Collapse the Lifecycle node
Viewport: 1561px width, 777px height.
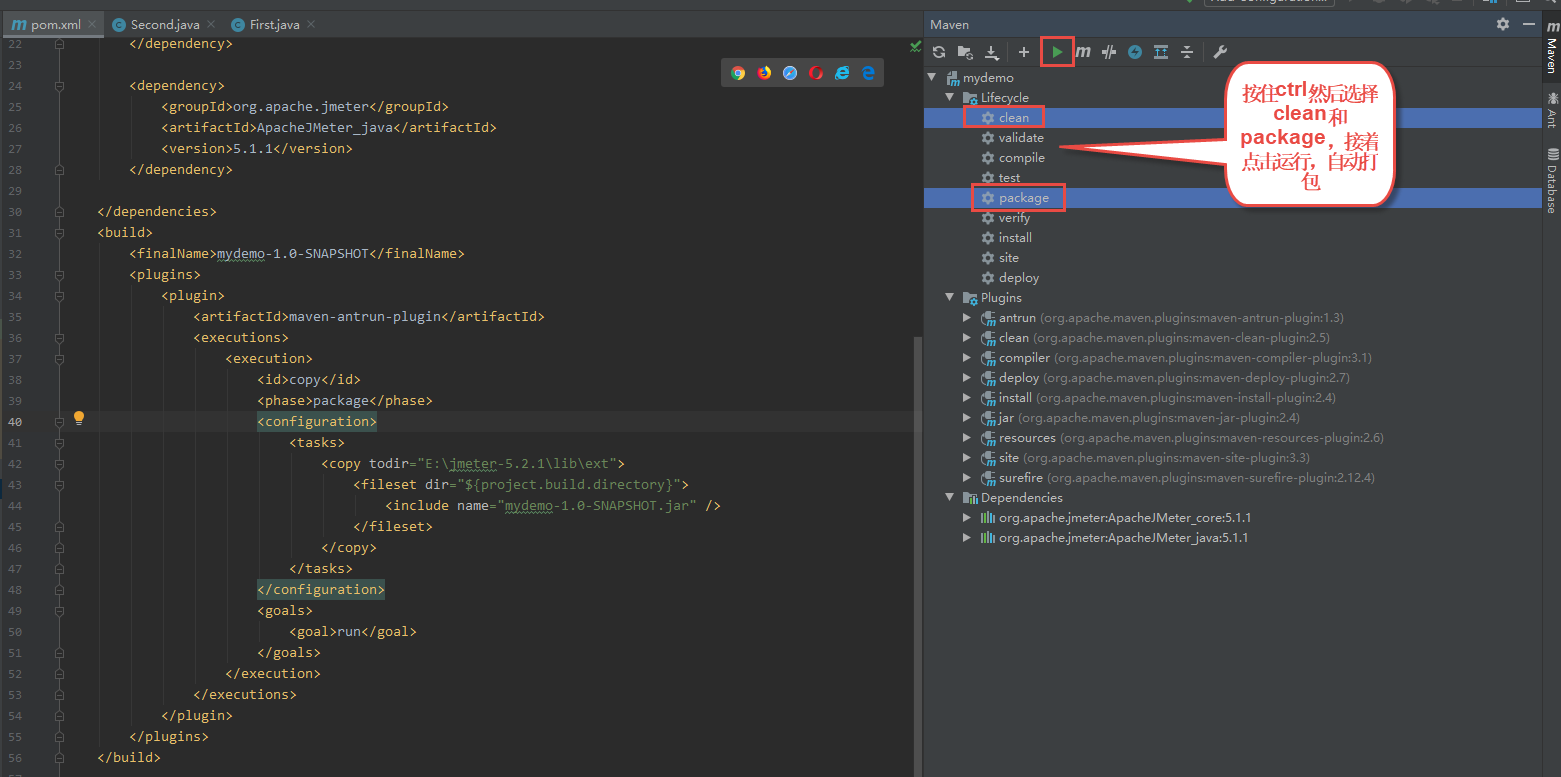coord(950,98)
